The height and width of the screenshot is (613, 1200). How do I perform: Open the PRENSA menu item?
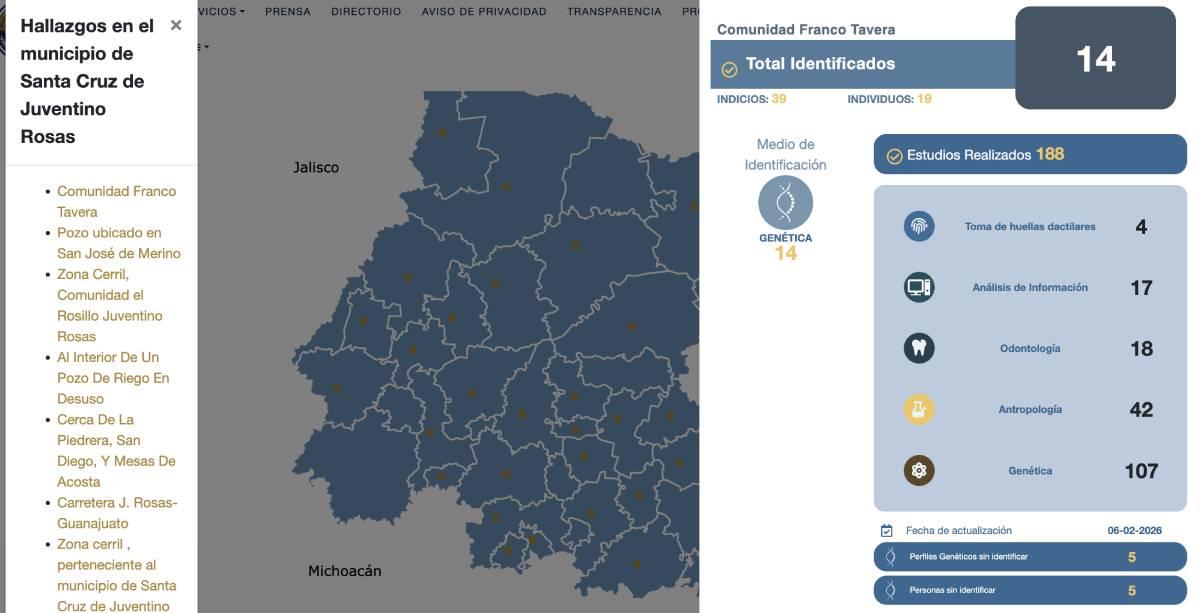pos(288,11)
